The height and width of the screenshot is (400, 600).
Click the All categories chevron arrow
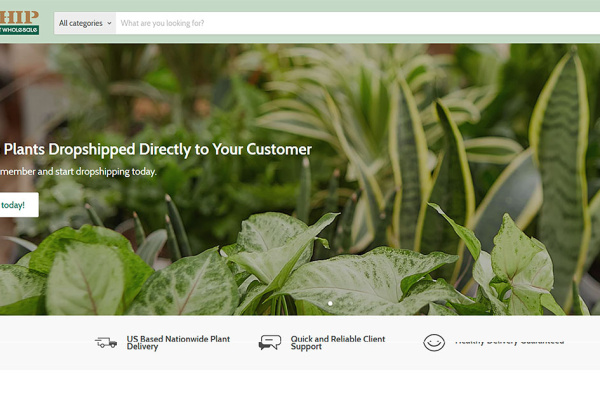[109, 23]
